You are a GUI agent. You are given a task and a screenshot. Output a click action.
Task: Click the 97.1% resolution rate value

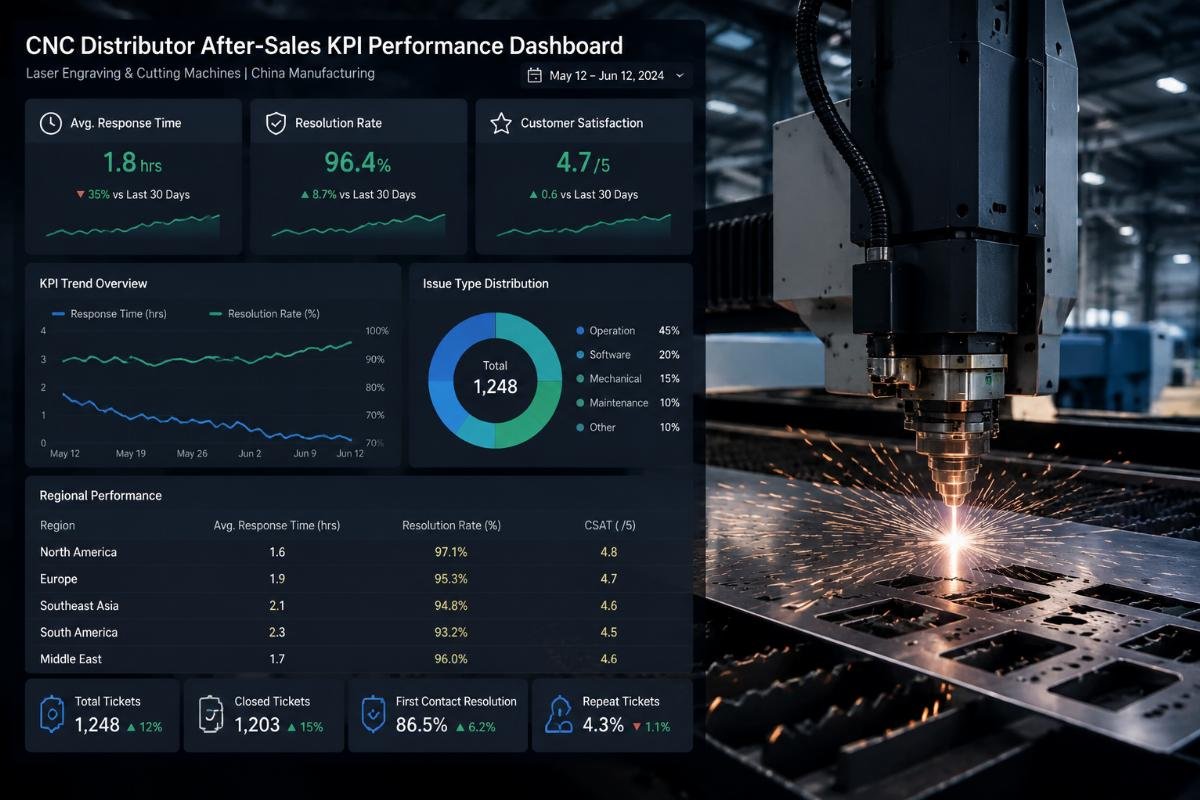pos(451,552)
